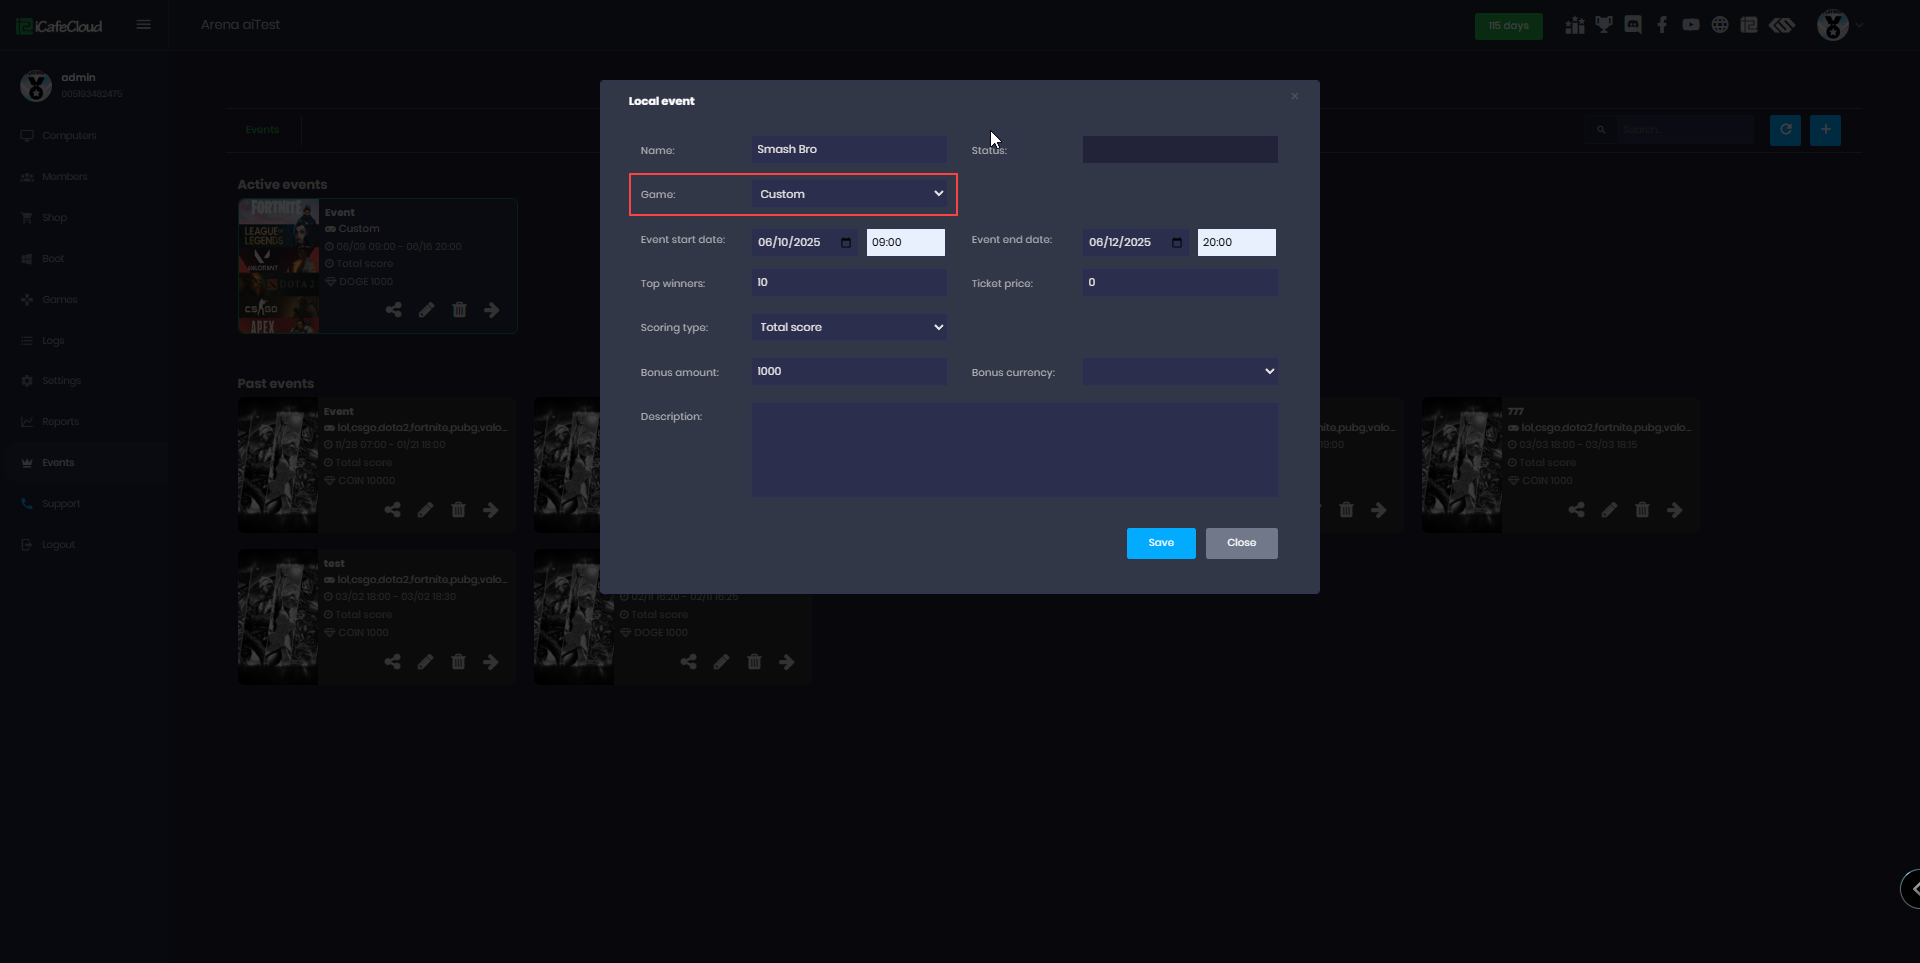Click the leaderboard podium icon
This screenshot has height=963, width=1920.
click(1575, 25)
